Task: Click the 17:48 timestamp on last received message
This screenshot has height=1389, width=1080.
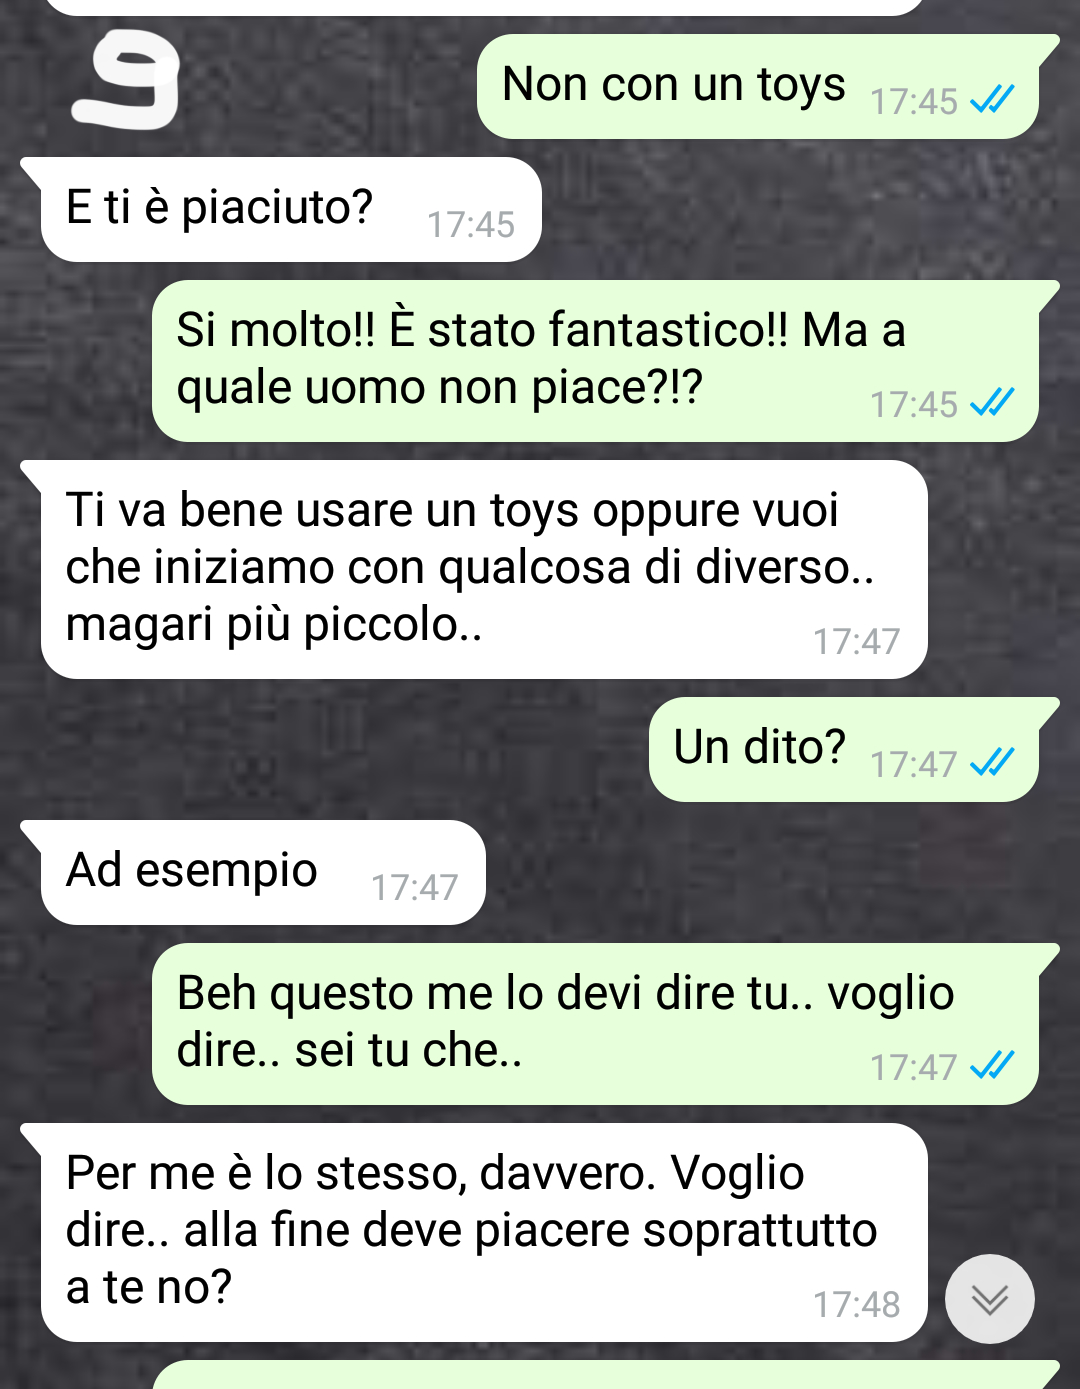Action: pos(856,1304)
